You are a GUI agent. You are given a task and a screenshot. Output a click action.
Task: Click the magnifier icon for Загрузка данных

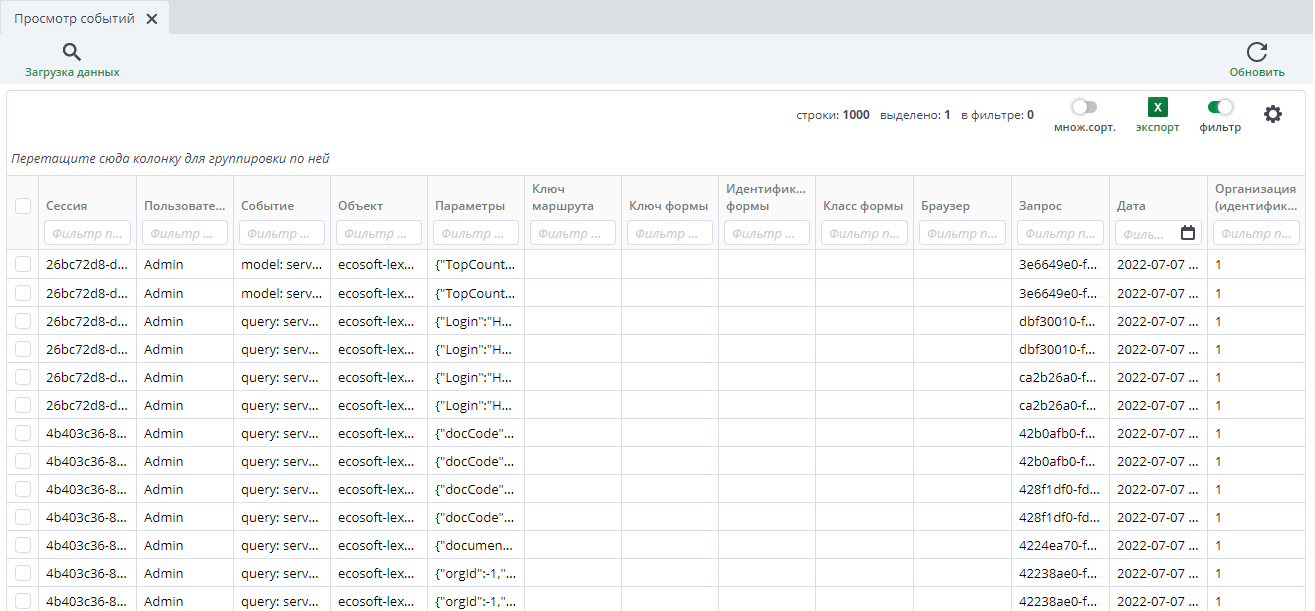72,53
